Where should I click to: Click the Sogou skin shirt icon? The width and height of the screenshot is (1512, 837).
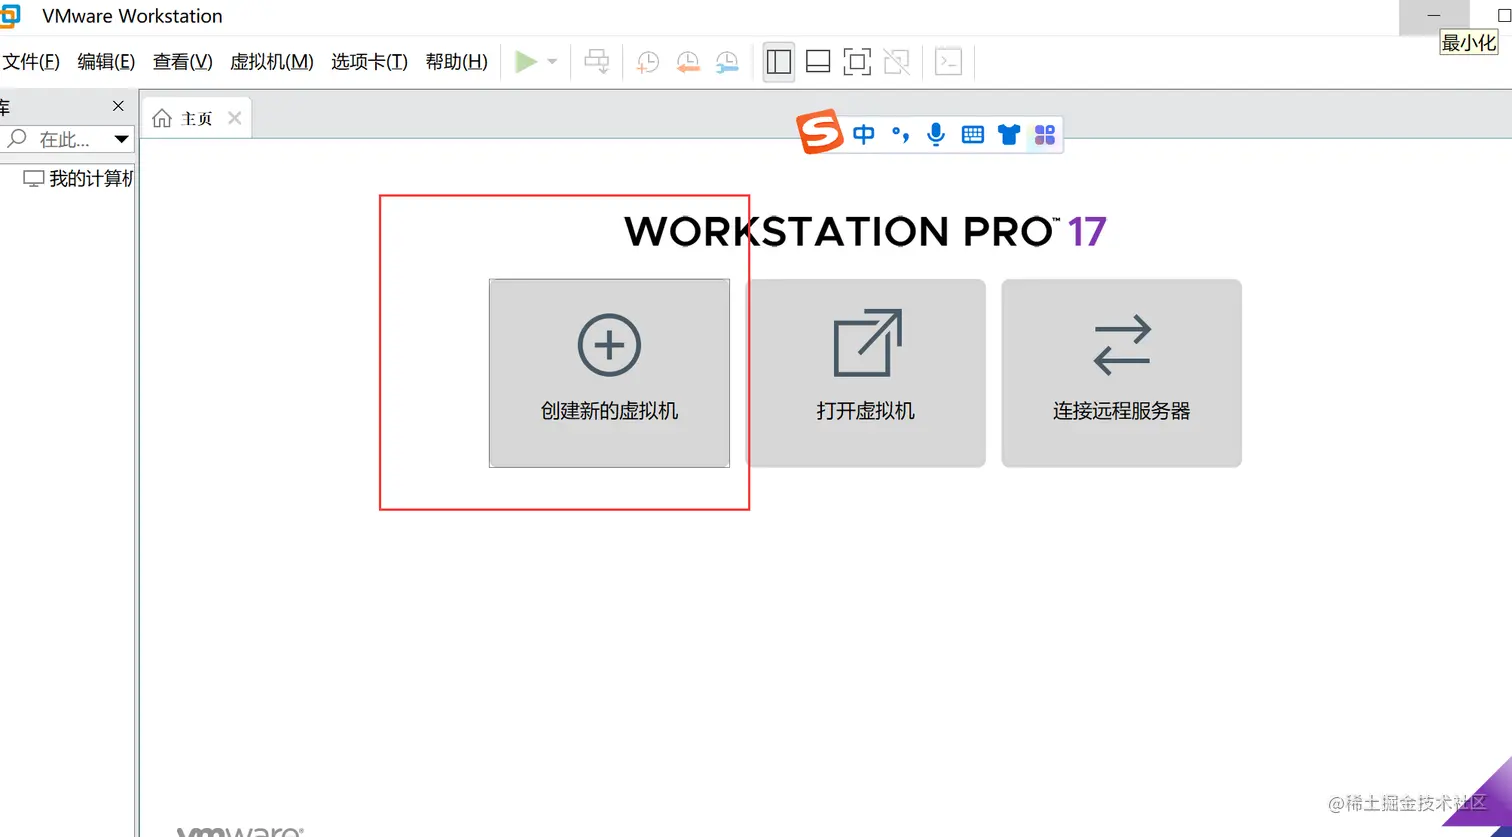(x=1009, y=134)
